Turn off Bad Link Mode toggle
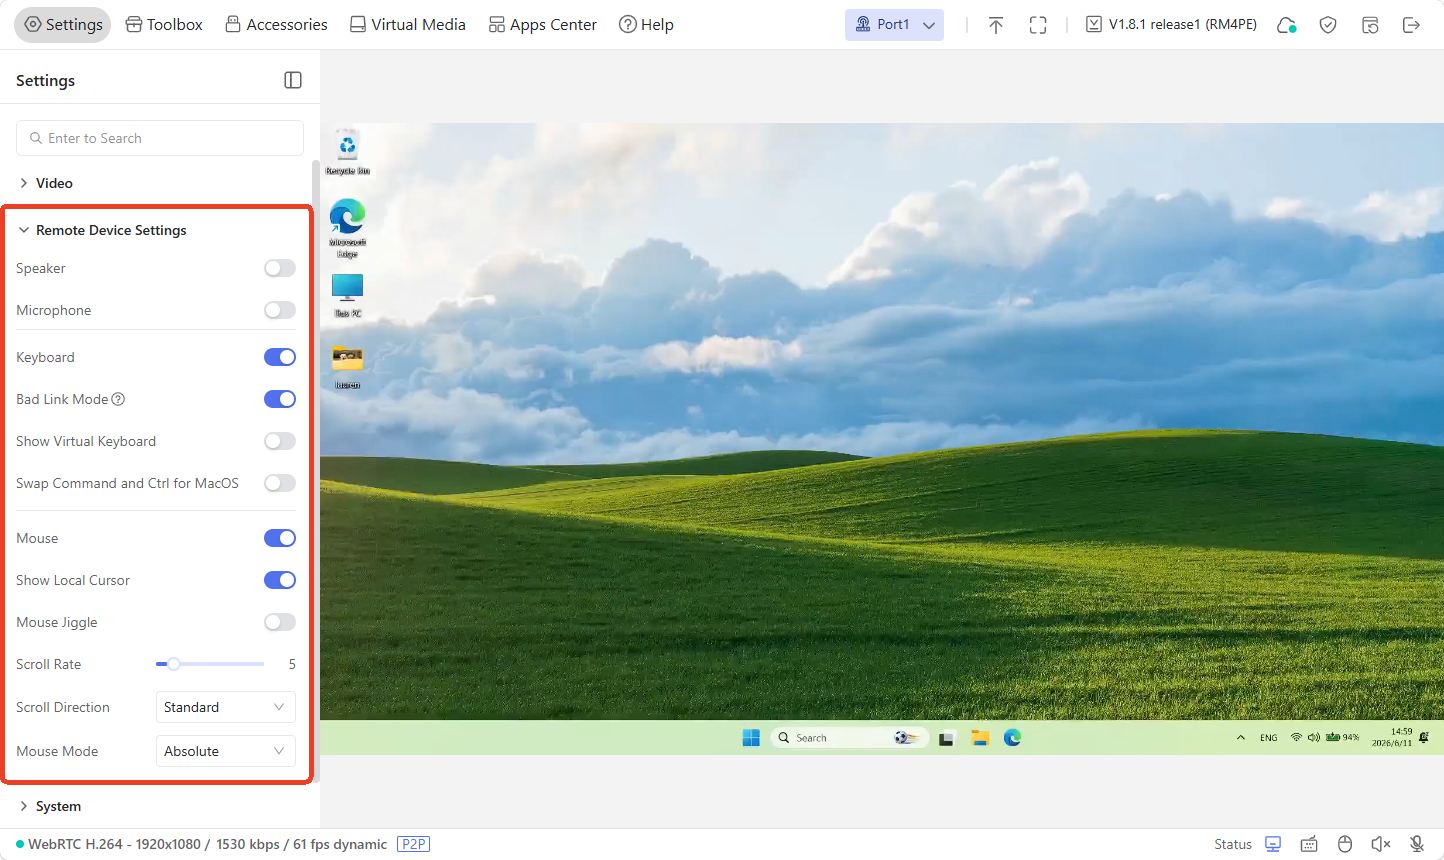Screen dimensions: 1444x860 pos(280,399)
